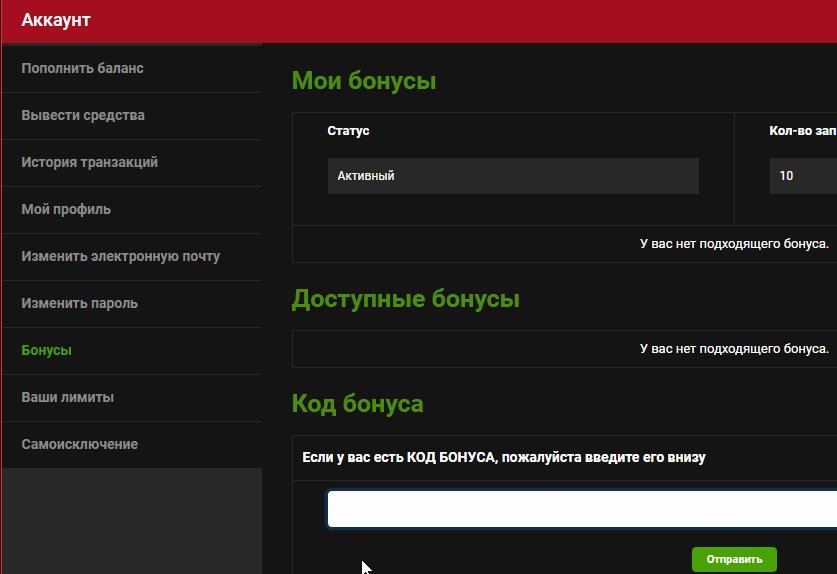Viewport: 837px width, 574px height.
Task: Click the Код бонуса heading
Action: (357, 404)
